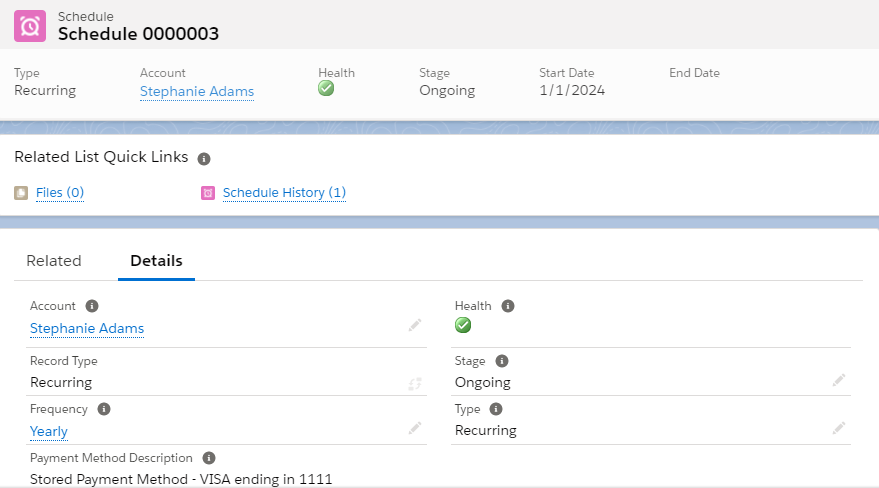879x488 pixels.
Task: Switch to the Related tab
Action: 54,261
